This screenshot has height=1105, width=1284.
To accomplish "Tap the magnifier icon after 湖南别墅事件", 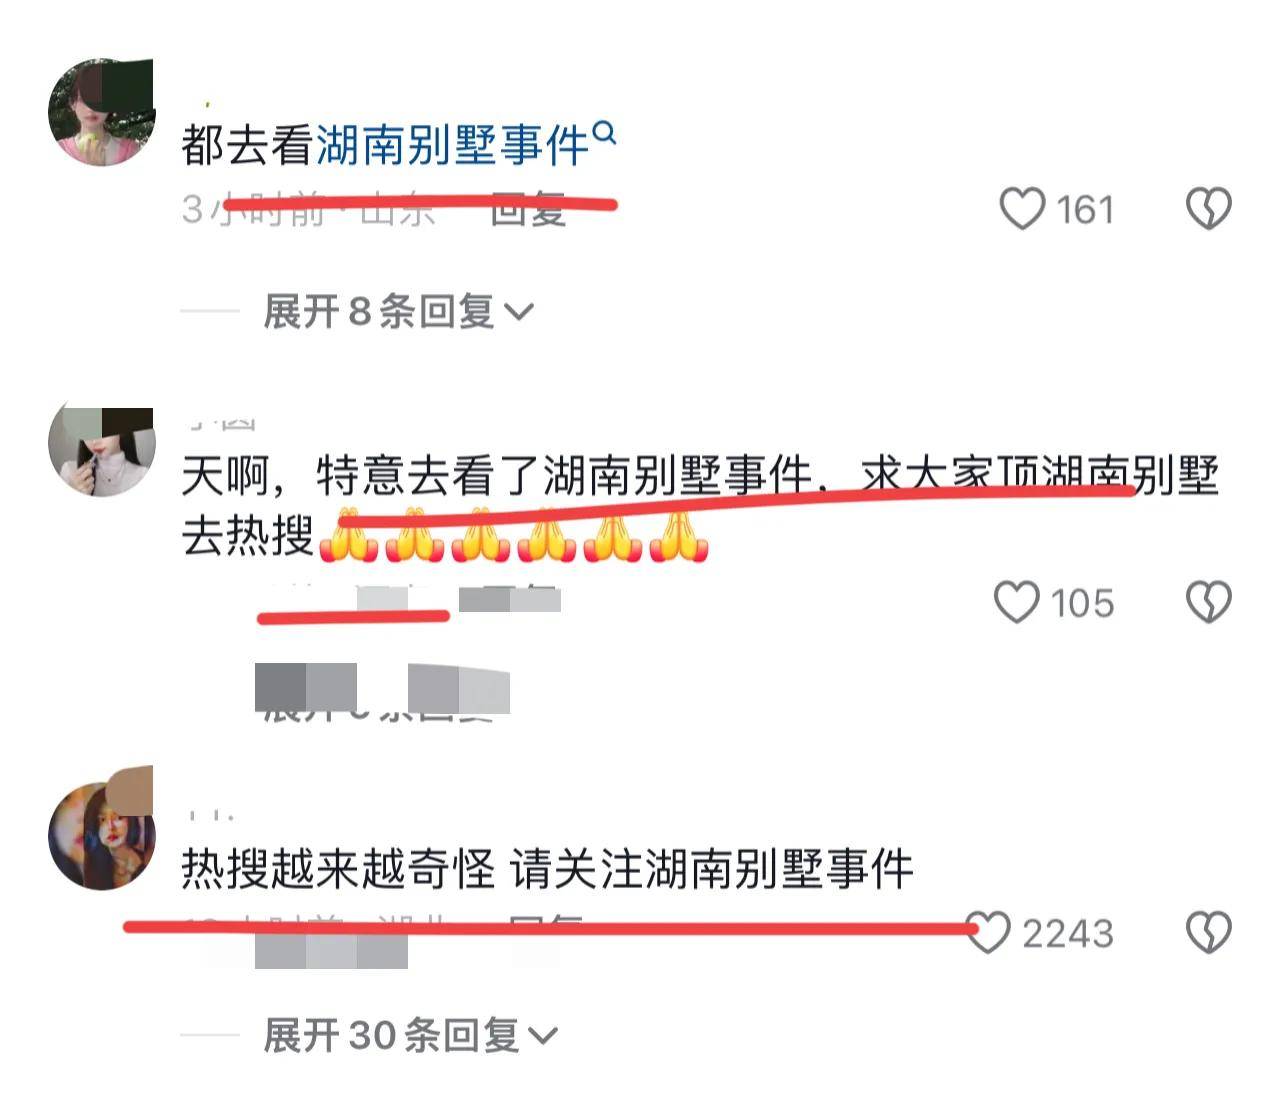I will click(605, 132).
